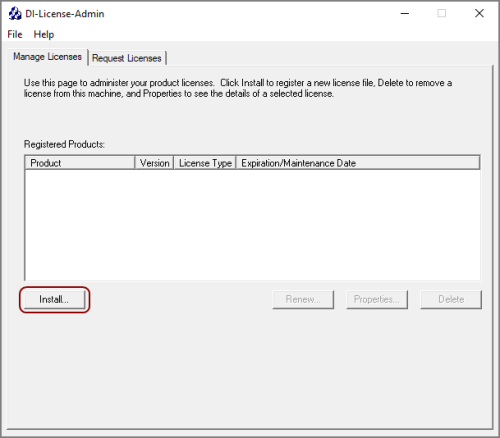Open license Properties... button
Image resolution: width=500 pixels, height=438 pixels.
click(377, 299)
